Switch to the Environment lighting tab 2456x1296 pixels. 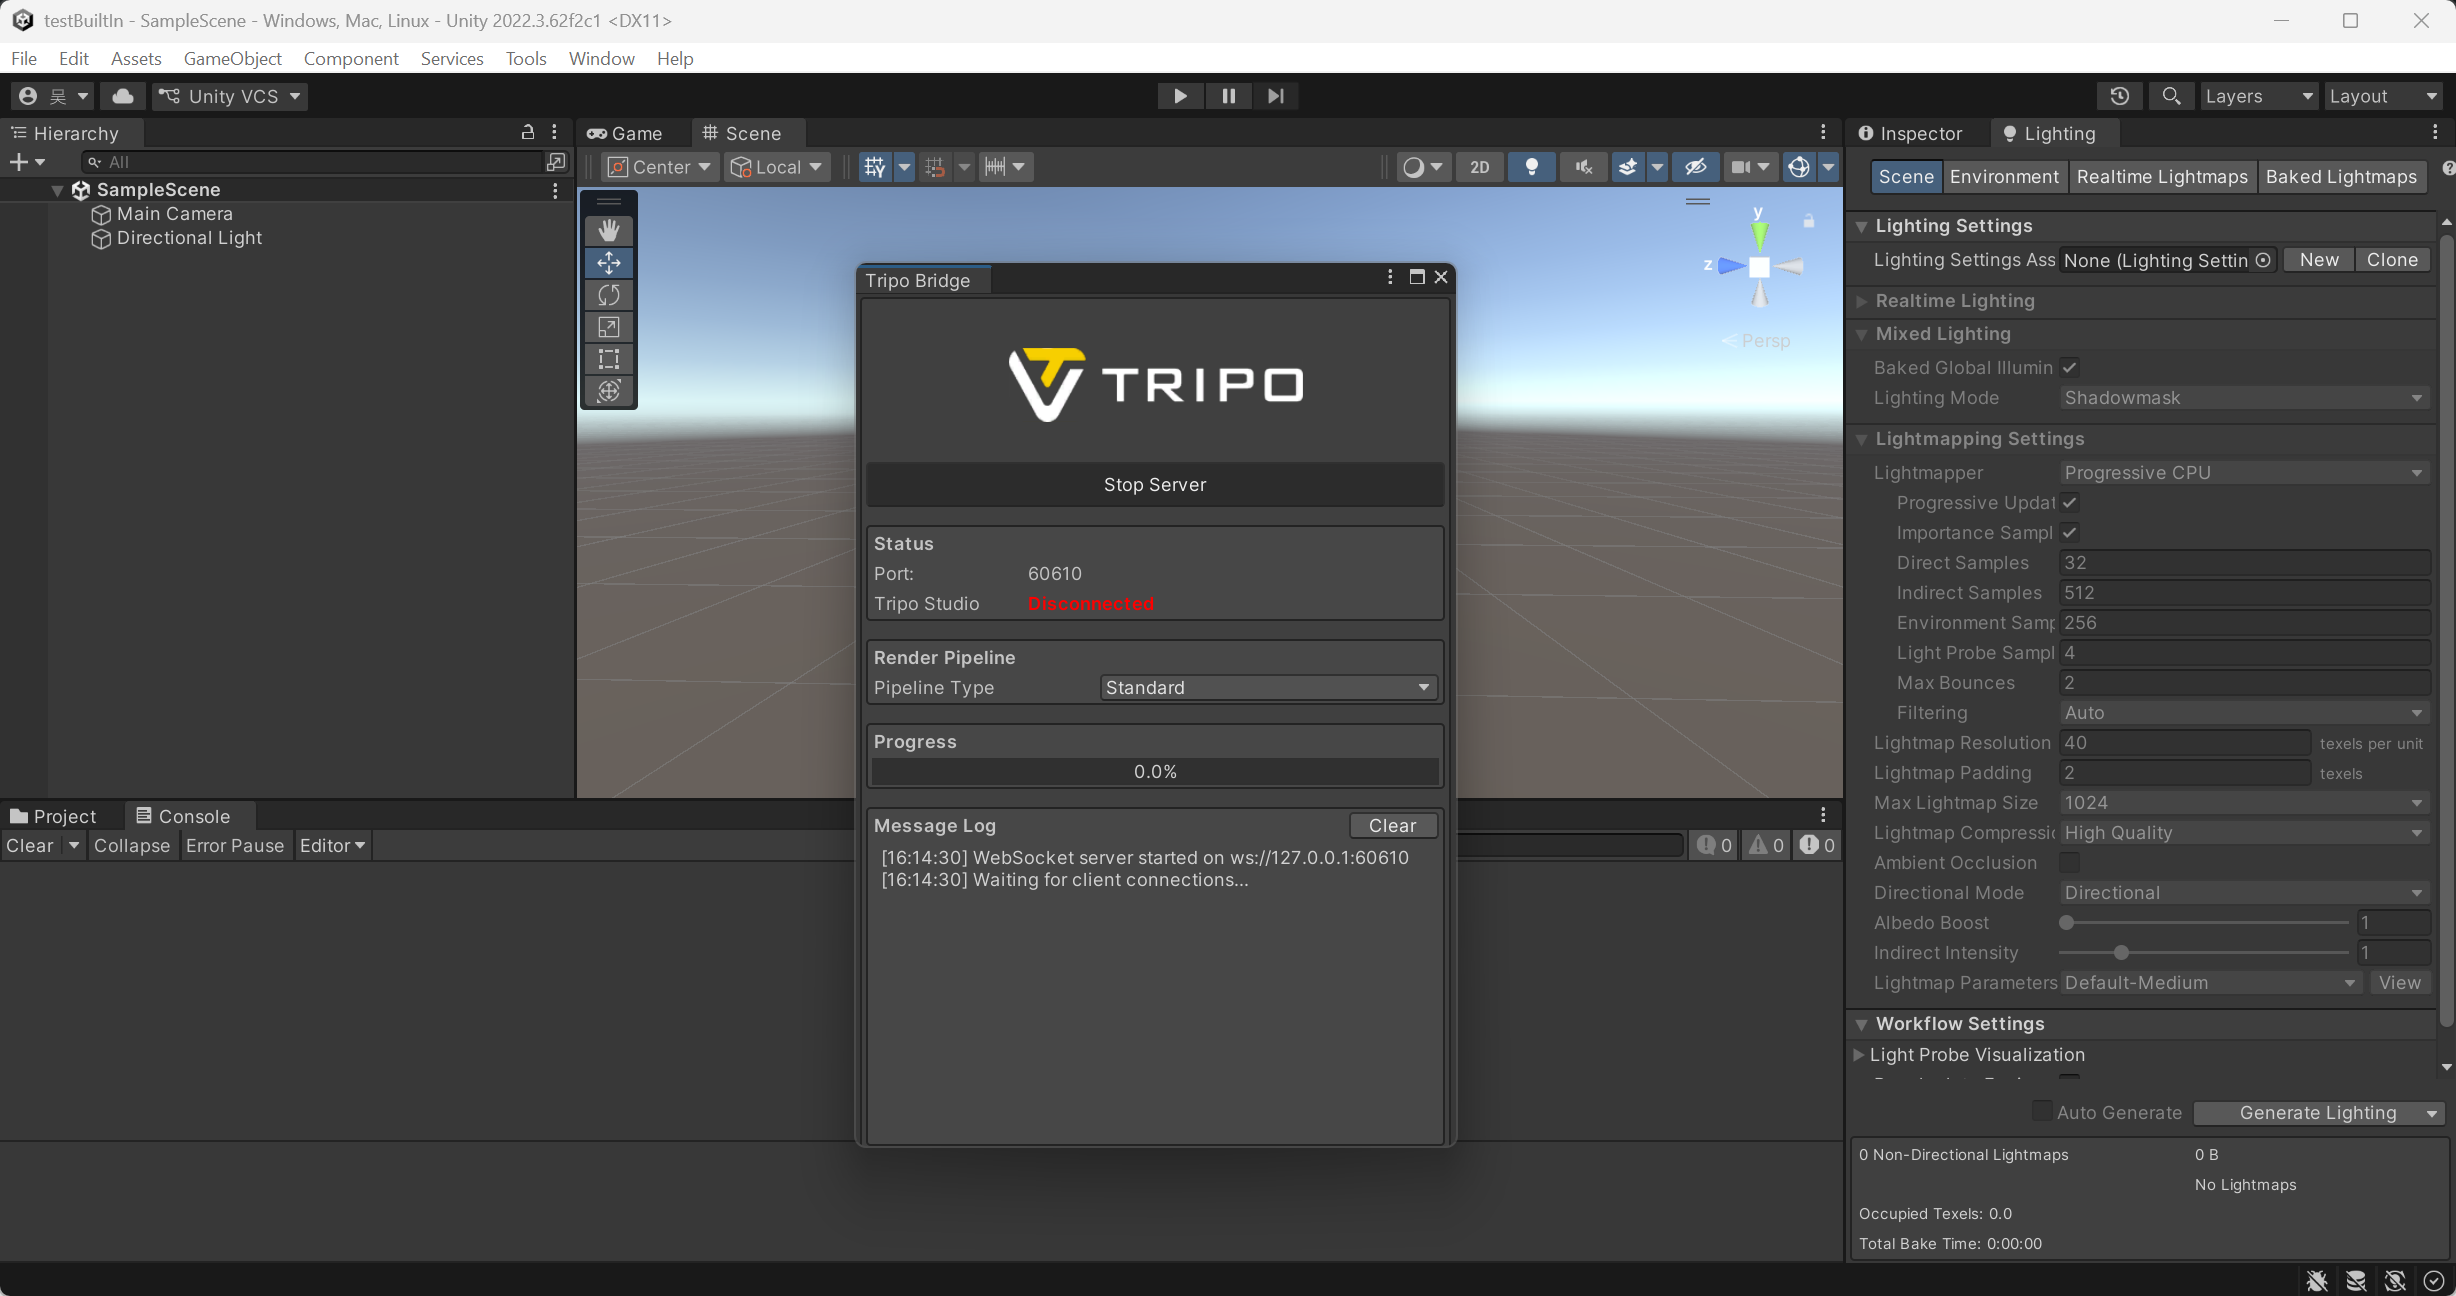click(x=2003, y=177)
